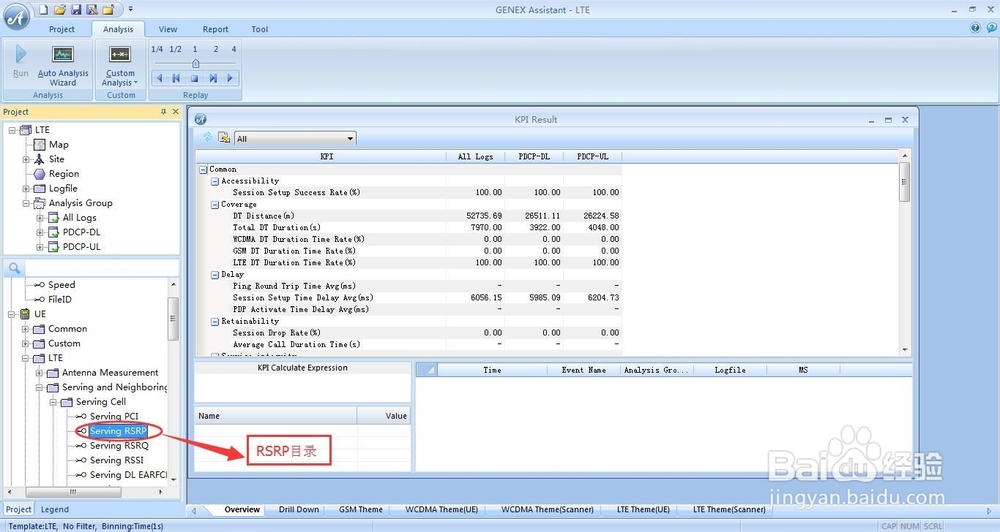This screenshot has width=1000, height=532.
Task: Click the KPI Result export icon
Action: pos(224,137)
